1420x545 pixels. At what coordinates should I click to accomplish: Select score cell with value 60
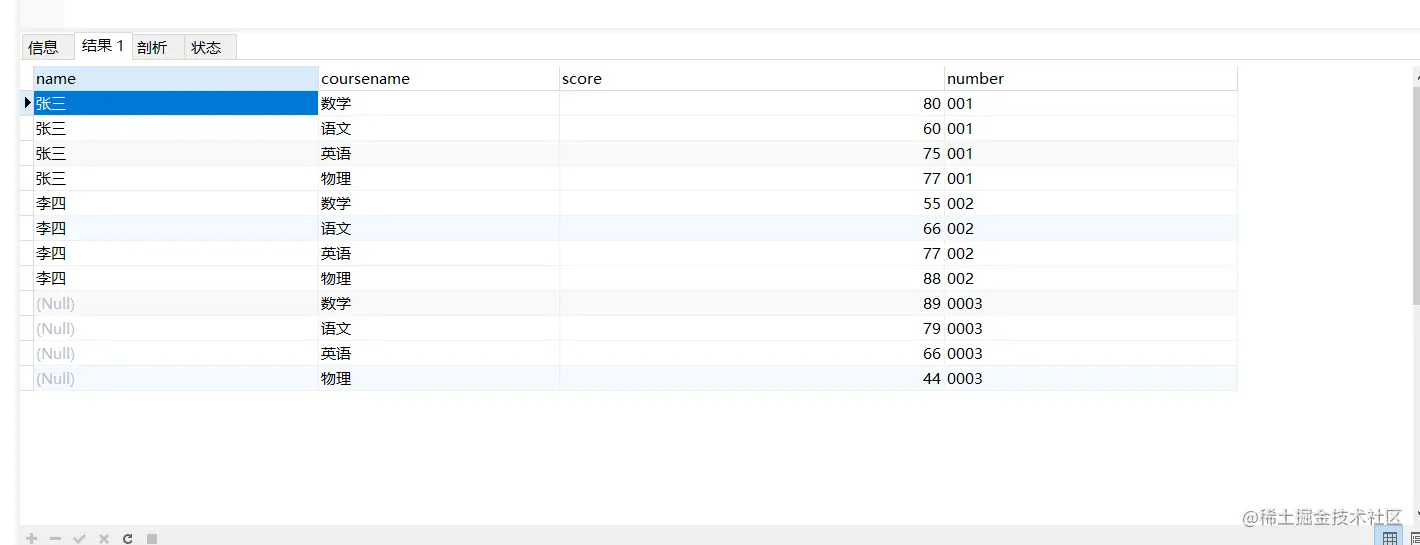click(x=752, y=128)
